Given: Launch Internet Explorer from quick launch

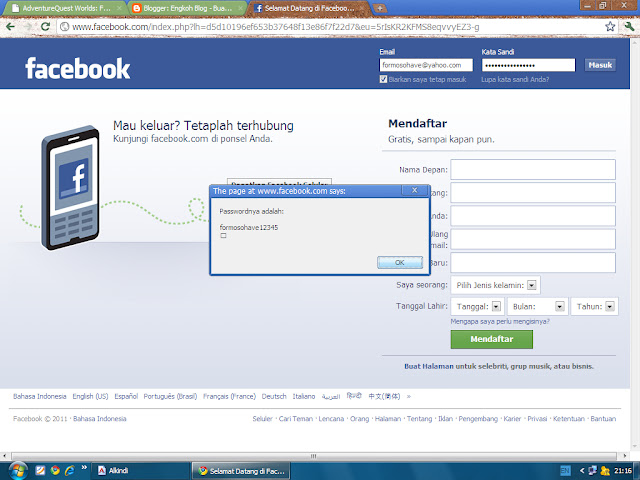Looking at the screenshot, I should (70, 471).
